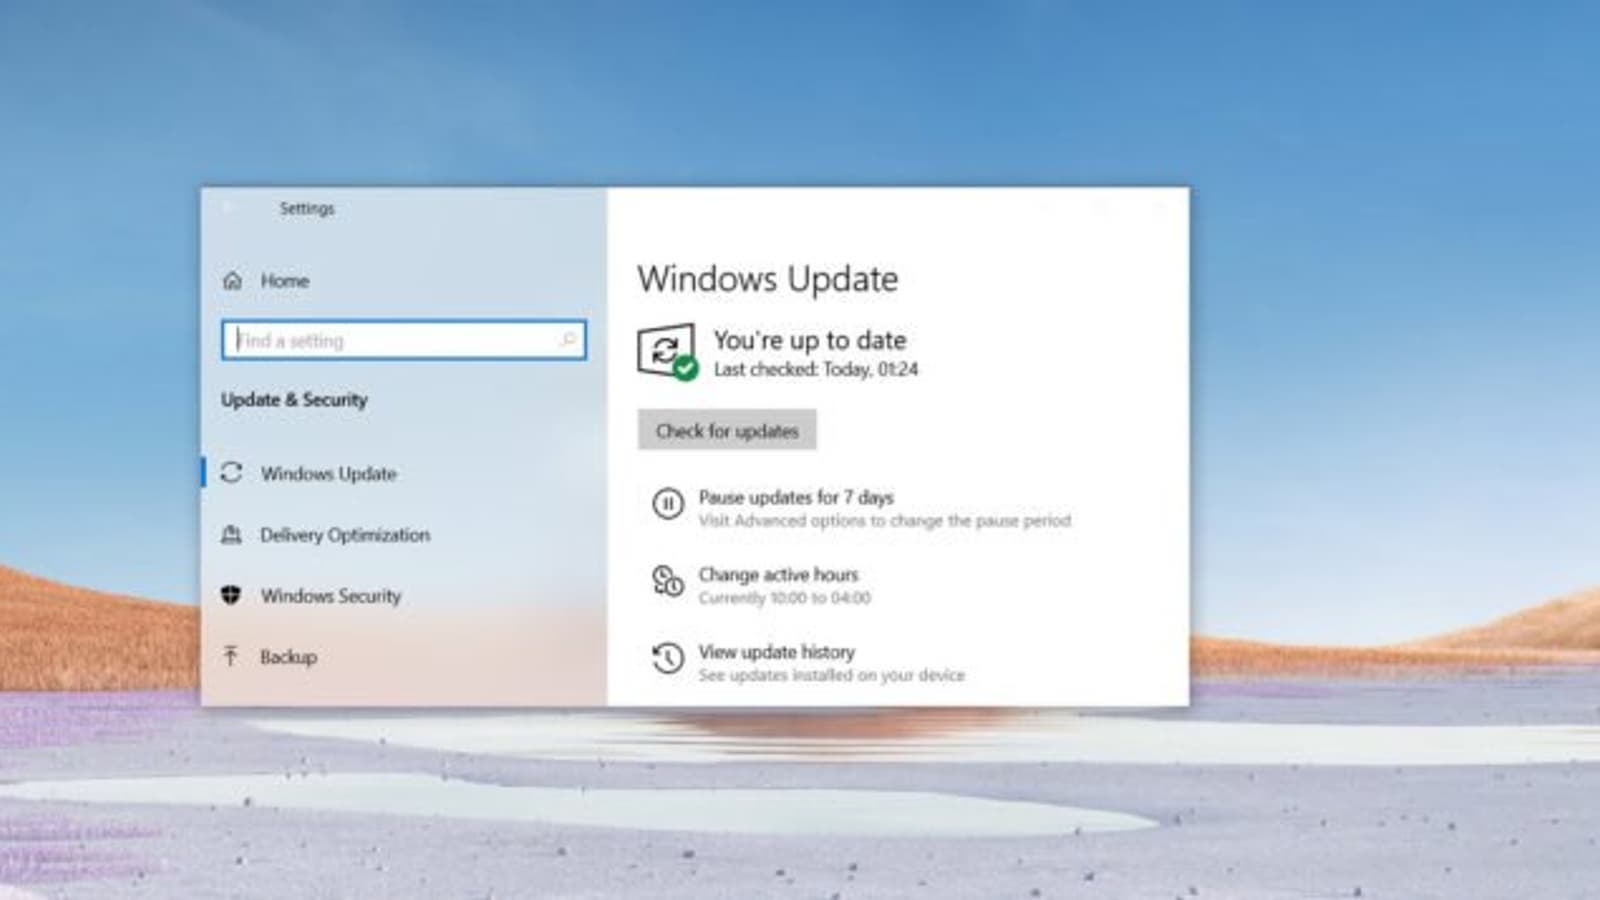The image size is (1600, 900).
Task: Click the clock icon beside Change active hours
Action: click(668, 580)
